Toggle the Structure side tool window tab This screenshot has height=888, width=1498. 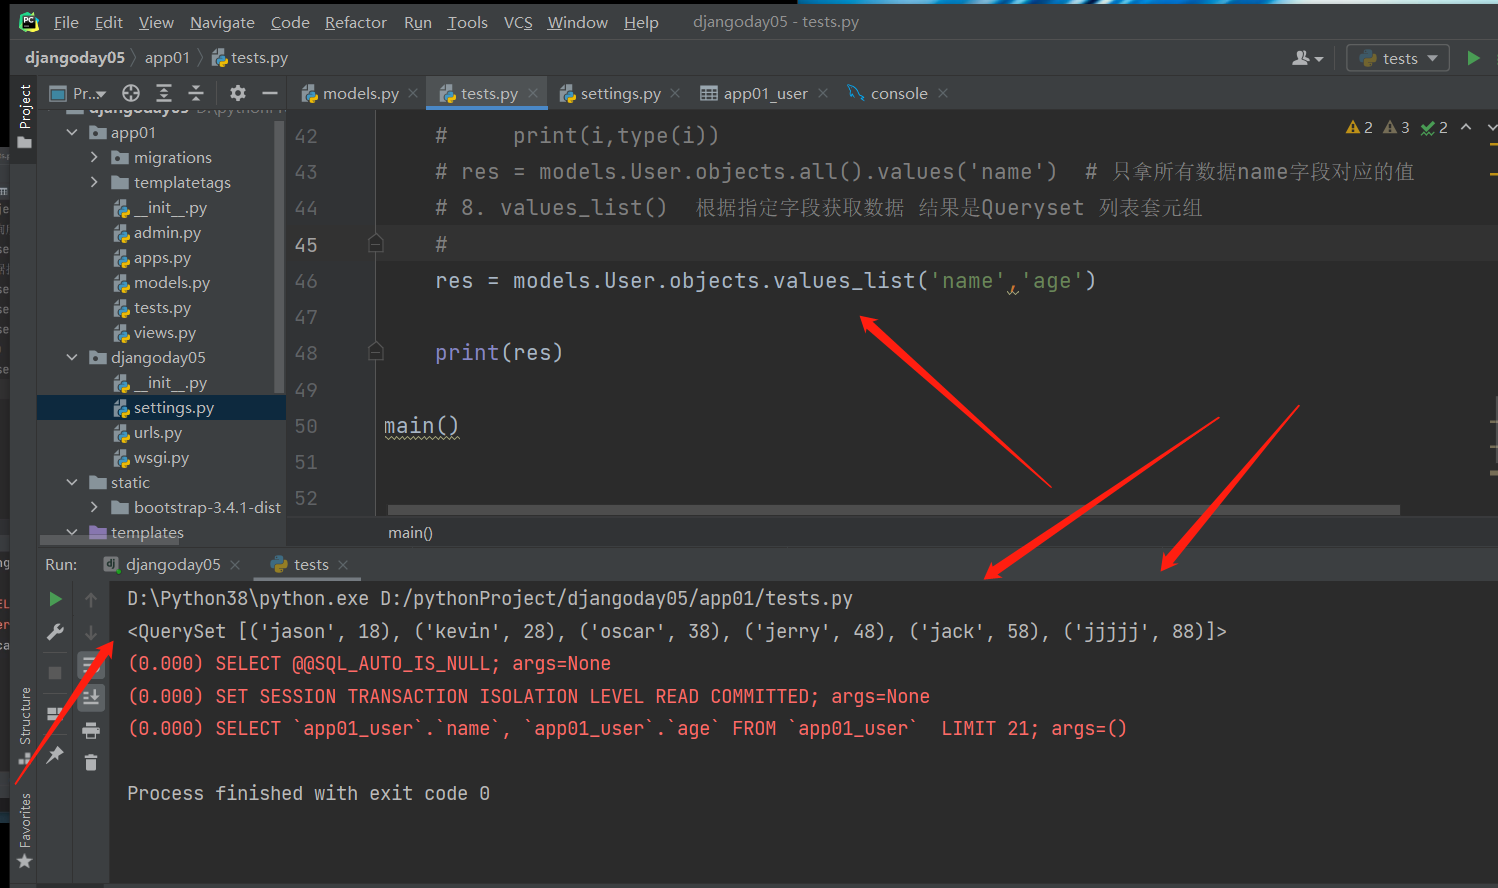pyautogui.click(x=25, y=726)
